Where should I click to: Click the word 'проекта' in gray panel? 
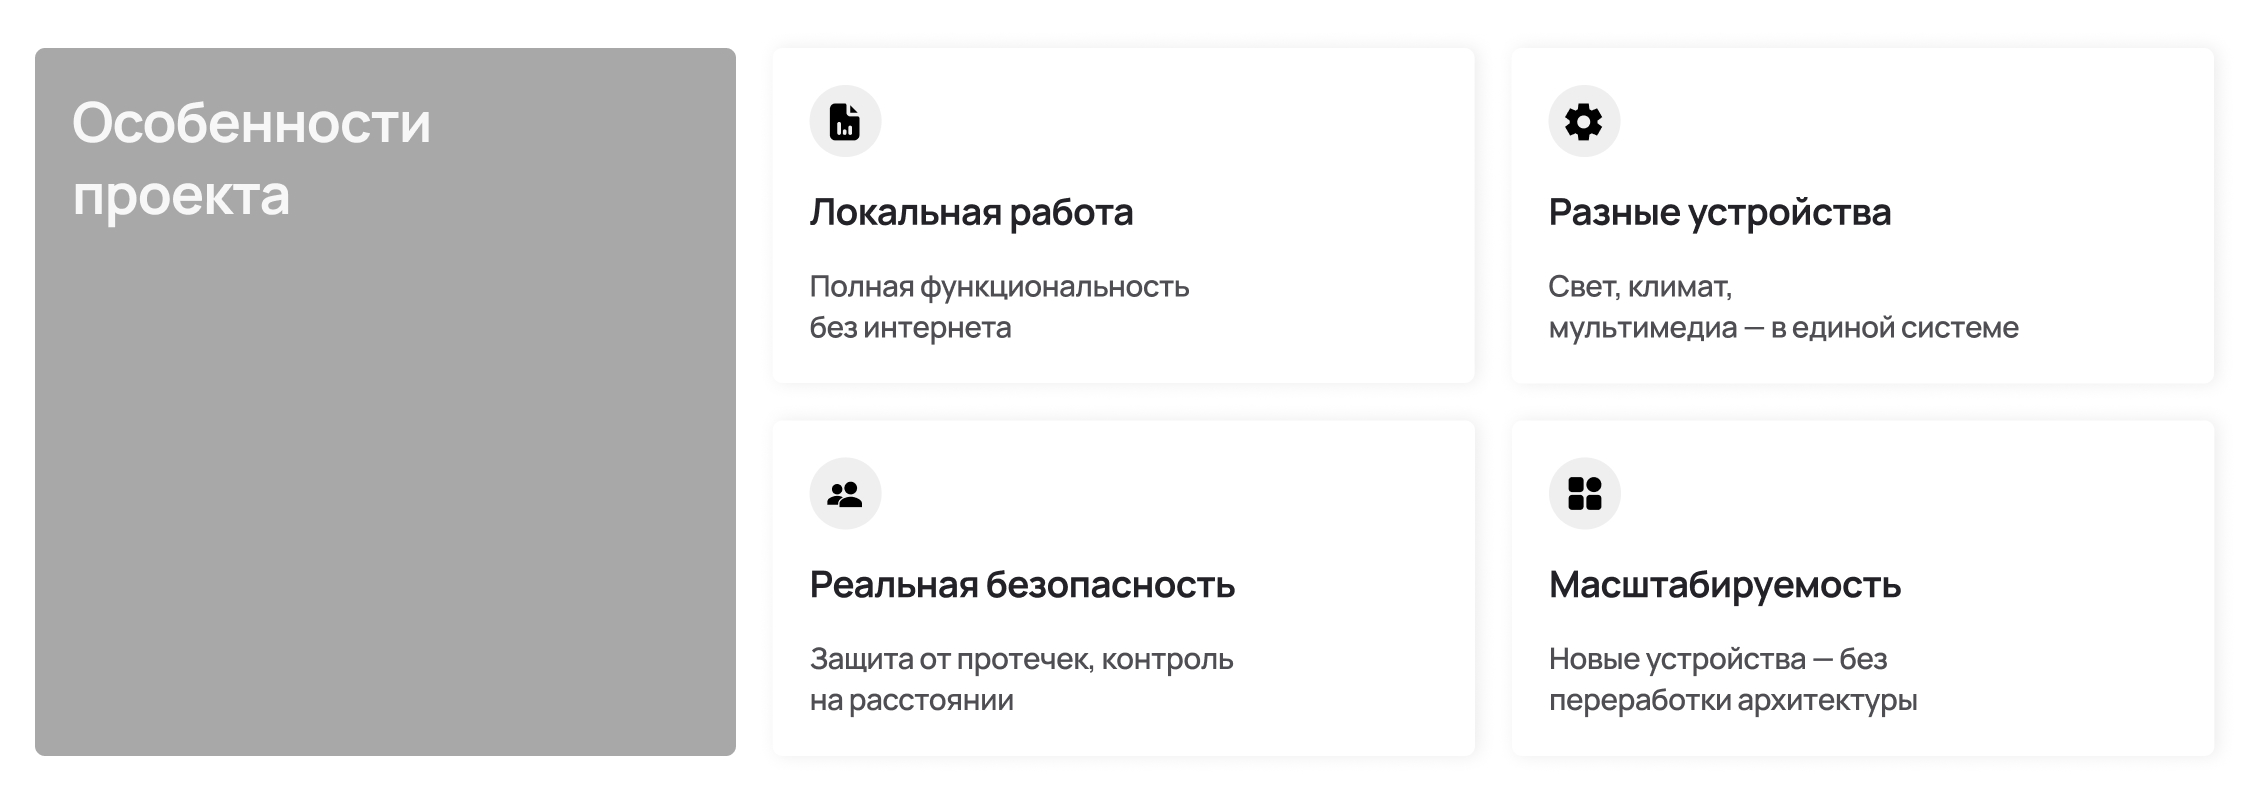tap(181, 196)
